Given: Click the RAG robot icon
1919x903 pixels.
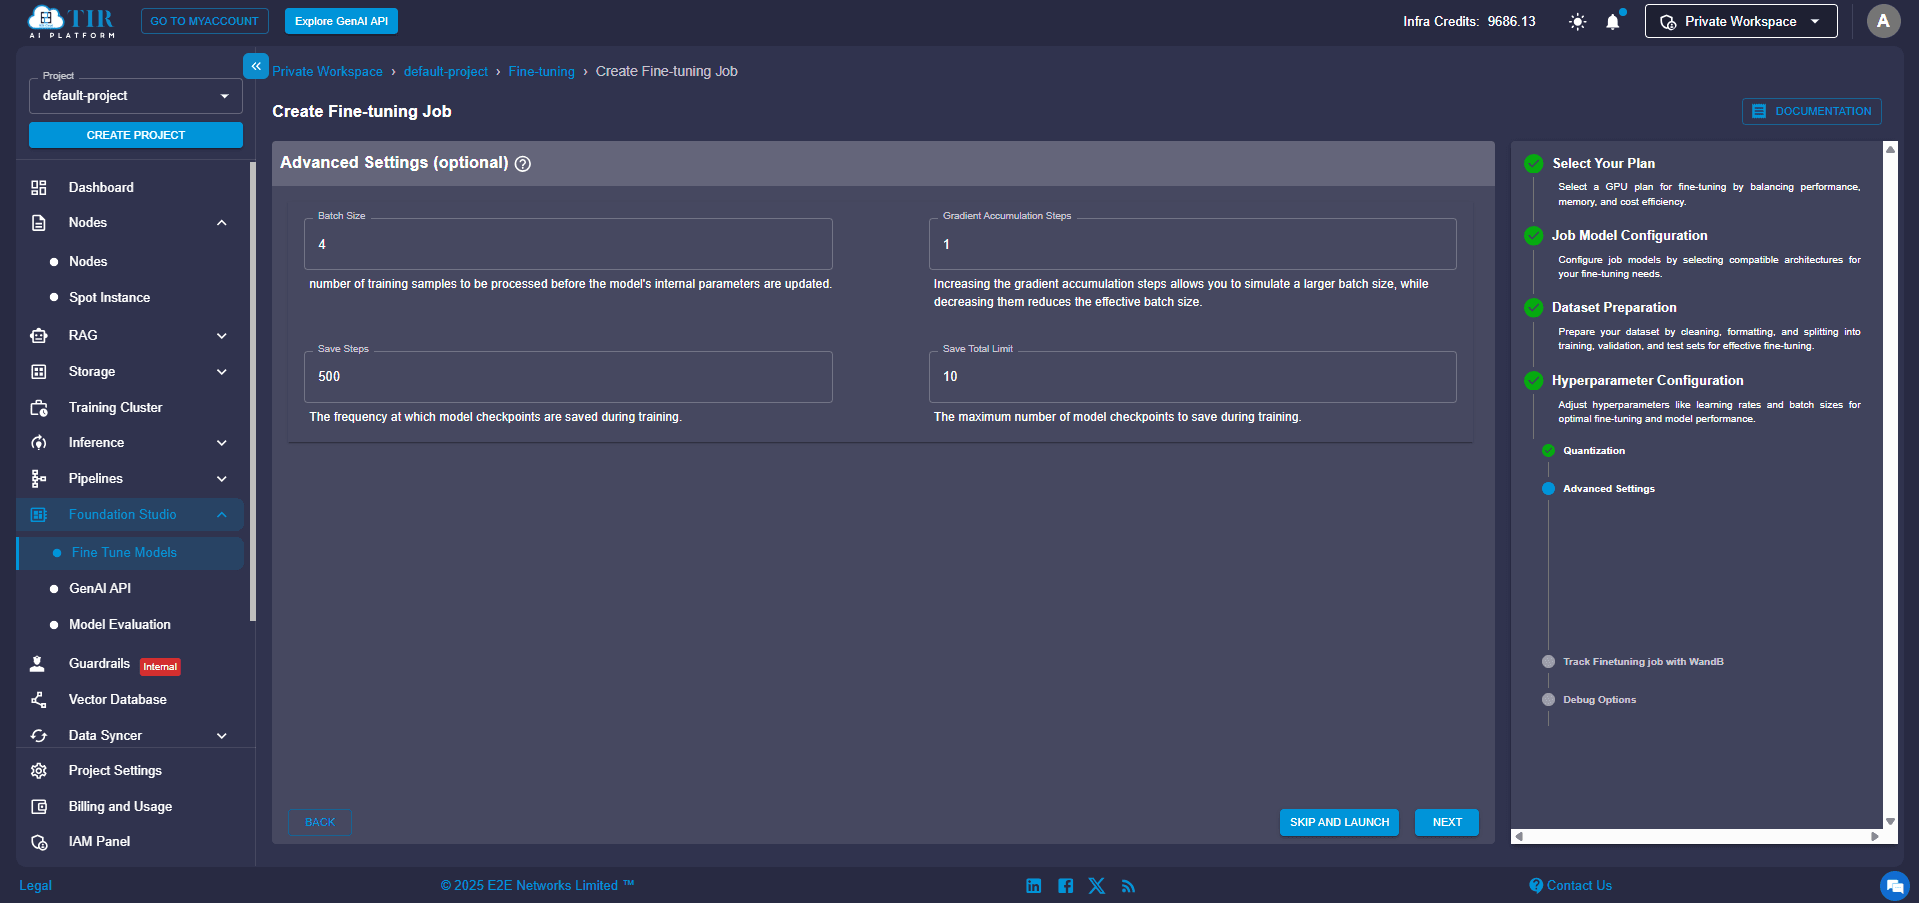Looking at the screenshot, I should 39,336.
